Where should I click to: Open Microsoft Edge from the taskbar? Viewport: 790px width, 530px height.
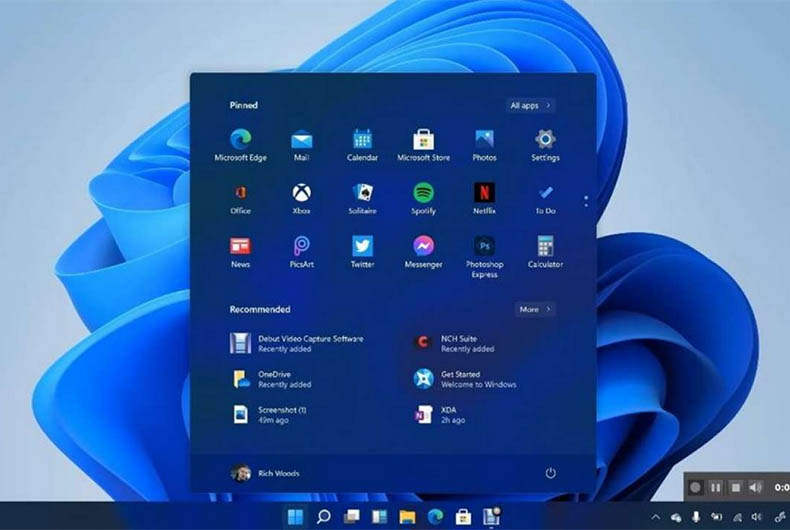click(x=435, y=516)
